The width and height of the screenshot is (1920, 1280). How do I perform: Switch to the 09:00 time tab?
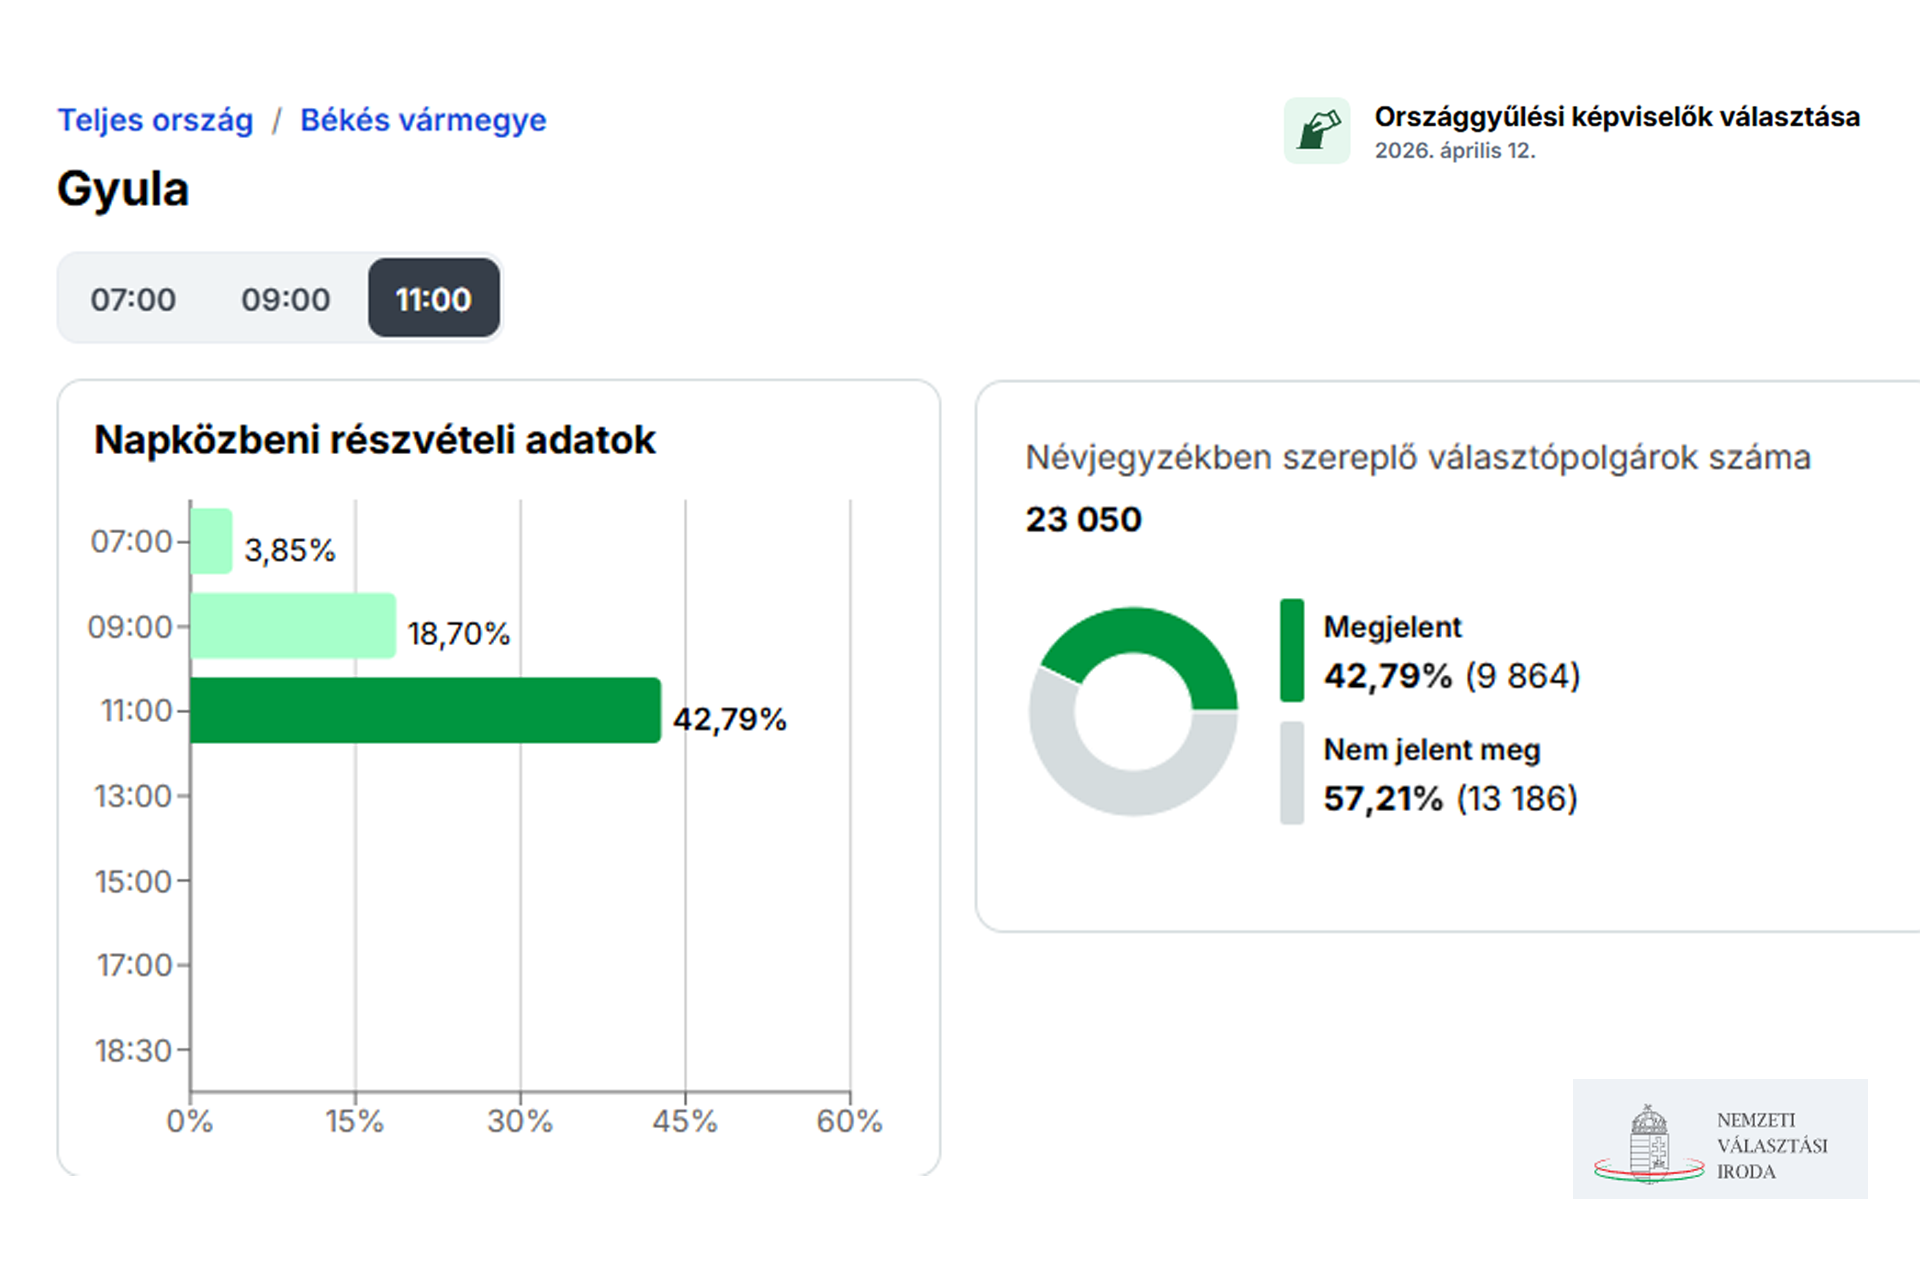point(285,299)
